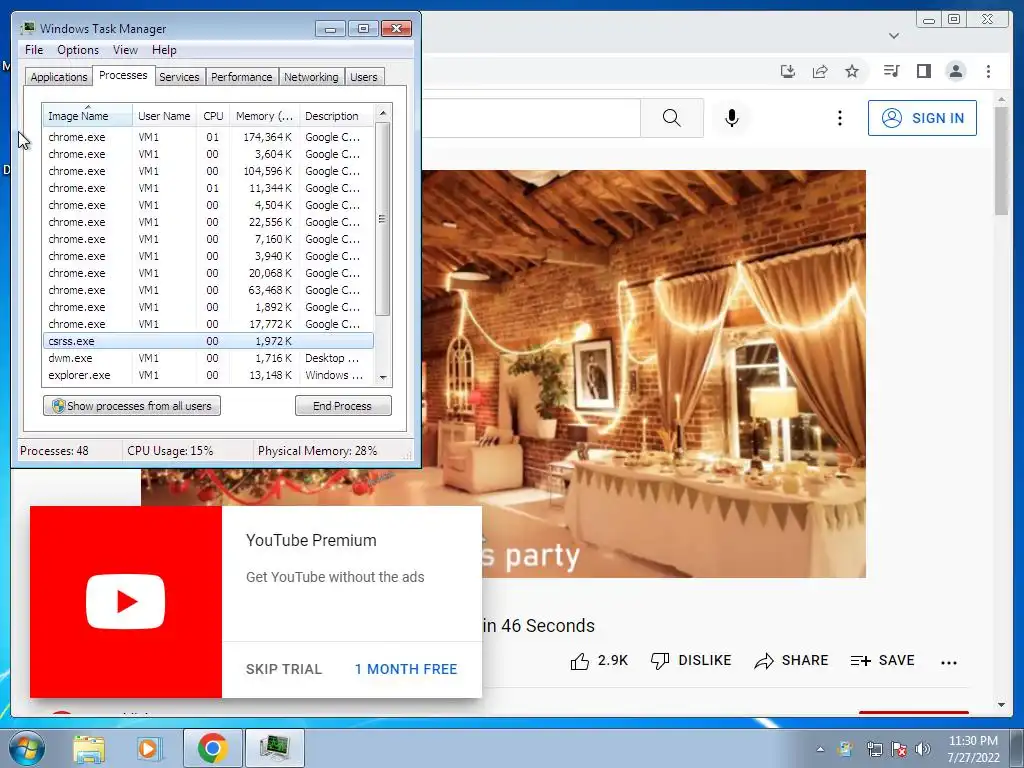Click the YouTube search magnifier button
This screenshot has width=1024, height=768.
(671, 118)
